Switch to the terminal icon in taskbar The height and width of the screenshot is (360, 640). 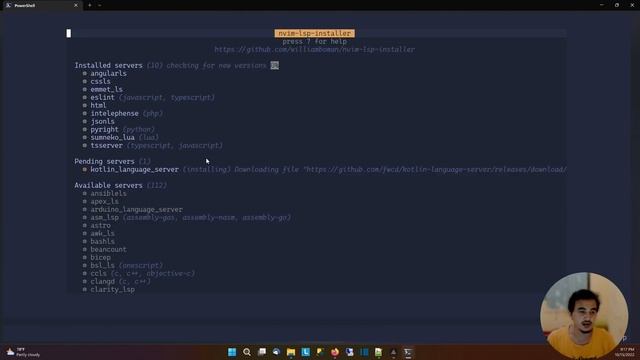[408, 352]
